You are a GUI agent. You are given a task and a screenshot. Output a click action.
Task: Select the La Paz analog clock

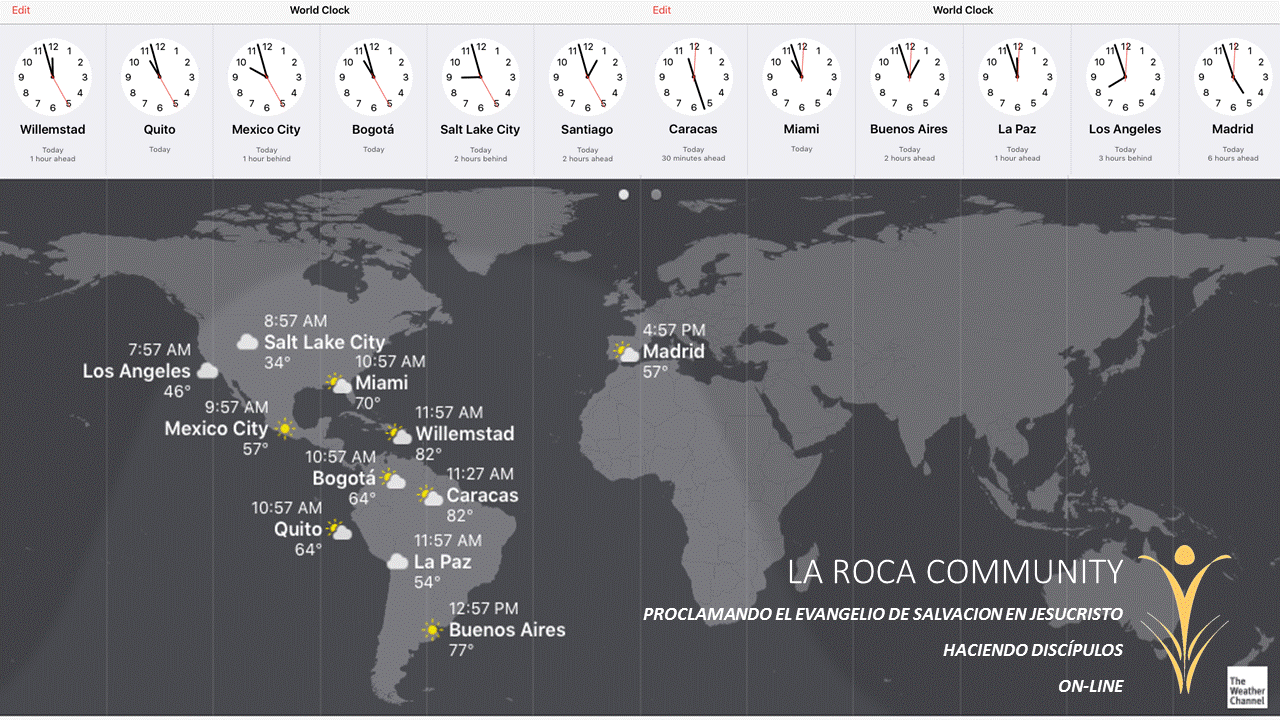point(1018,77)
